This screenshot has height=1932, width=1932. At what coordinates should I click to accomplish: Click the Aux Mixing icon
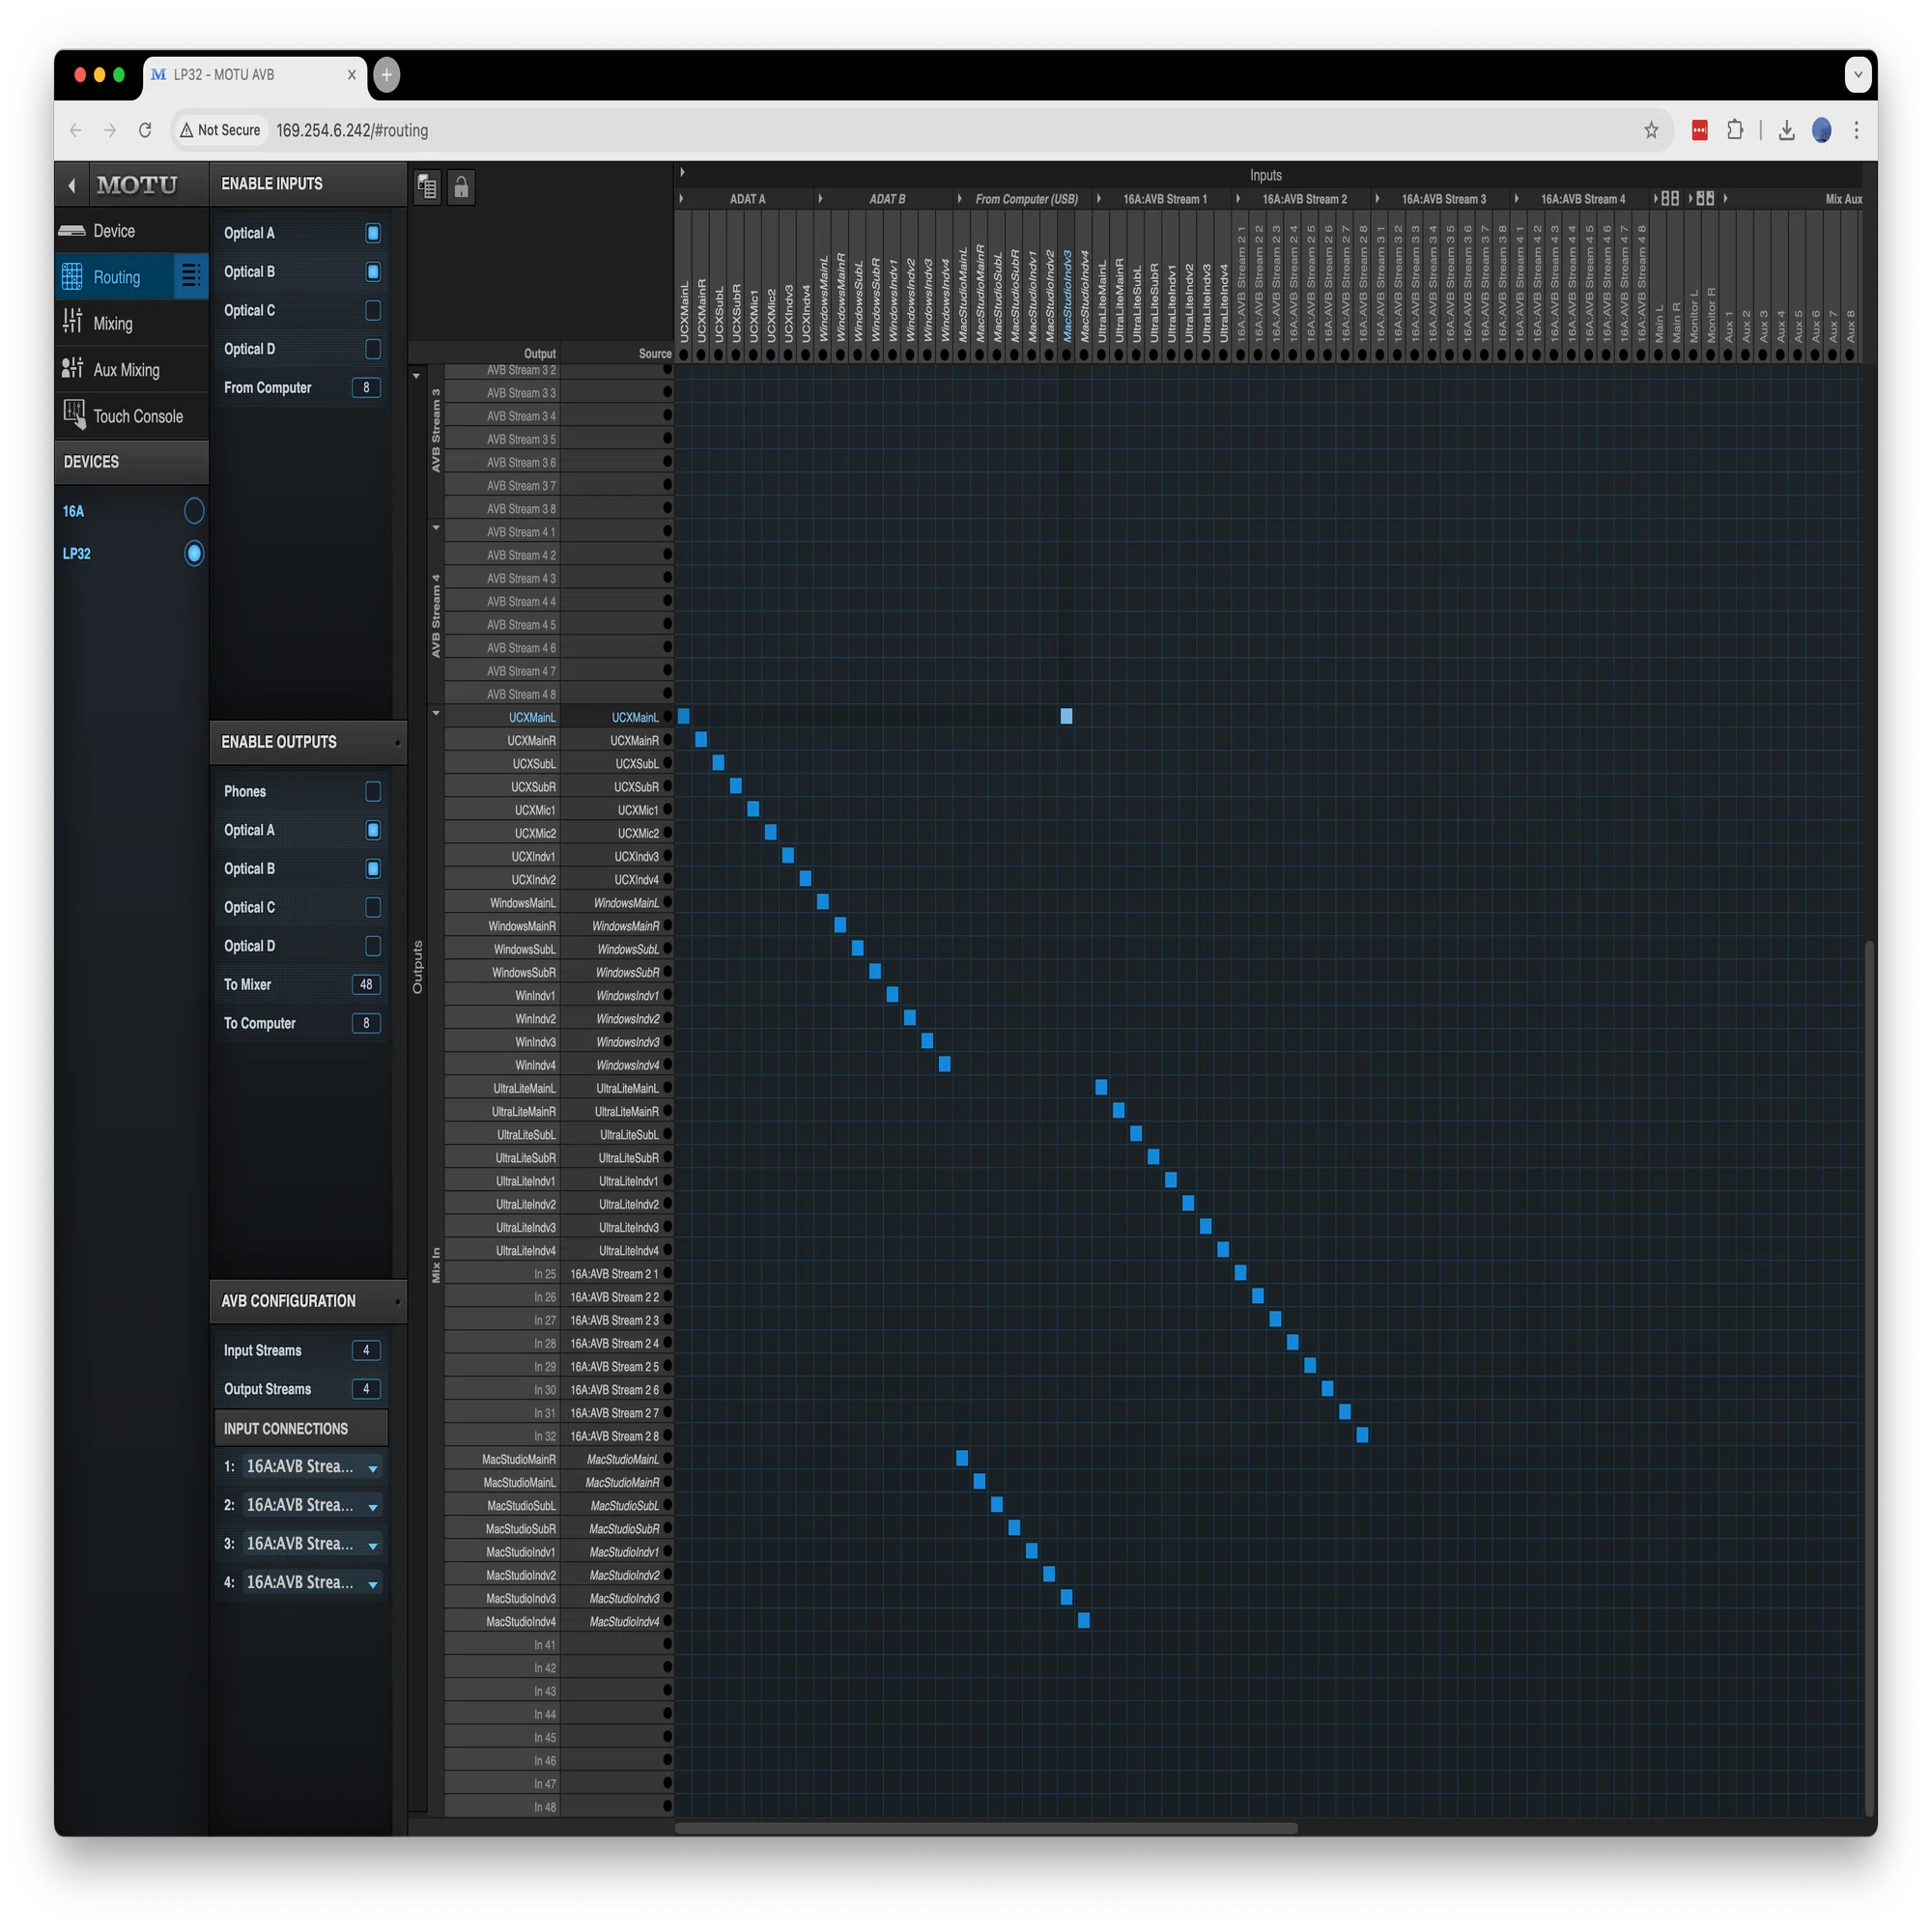click(72, 369)
